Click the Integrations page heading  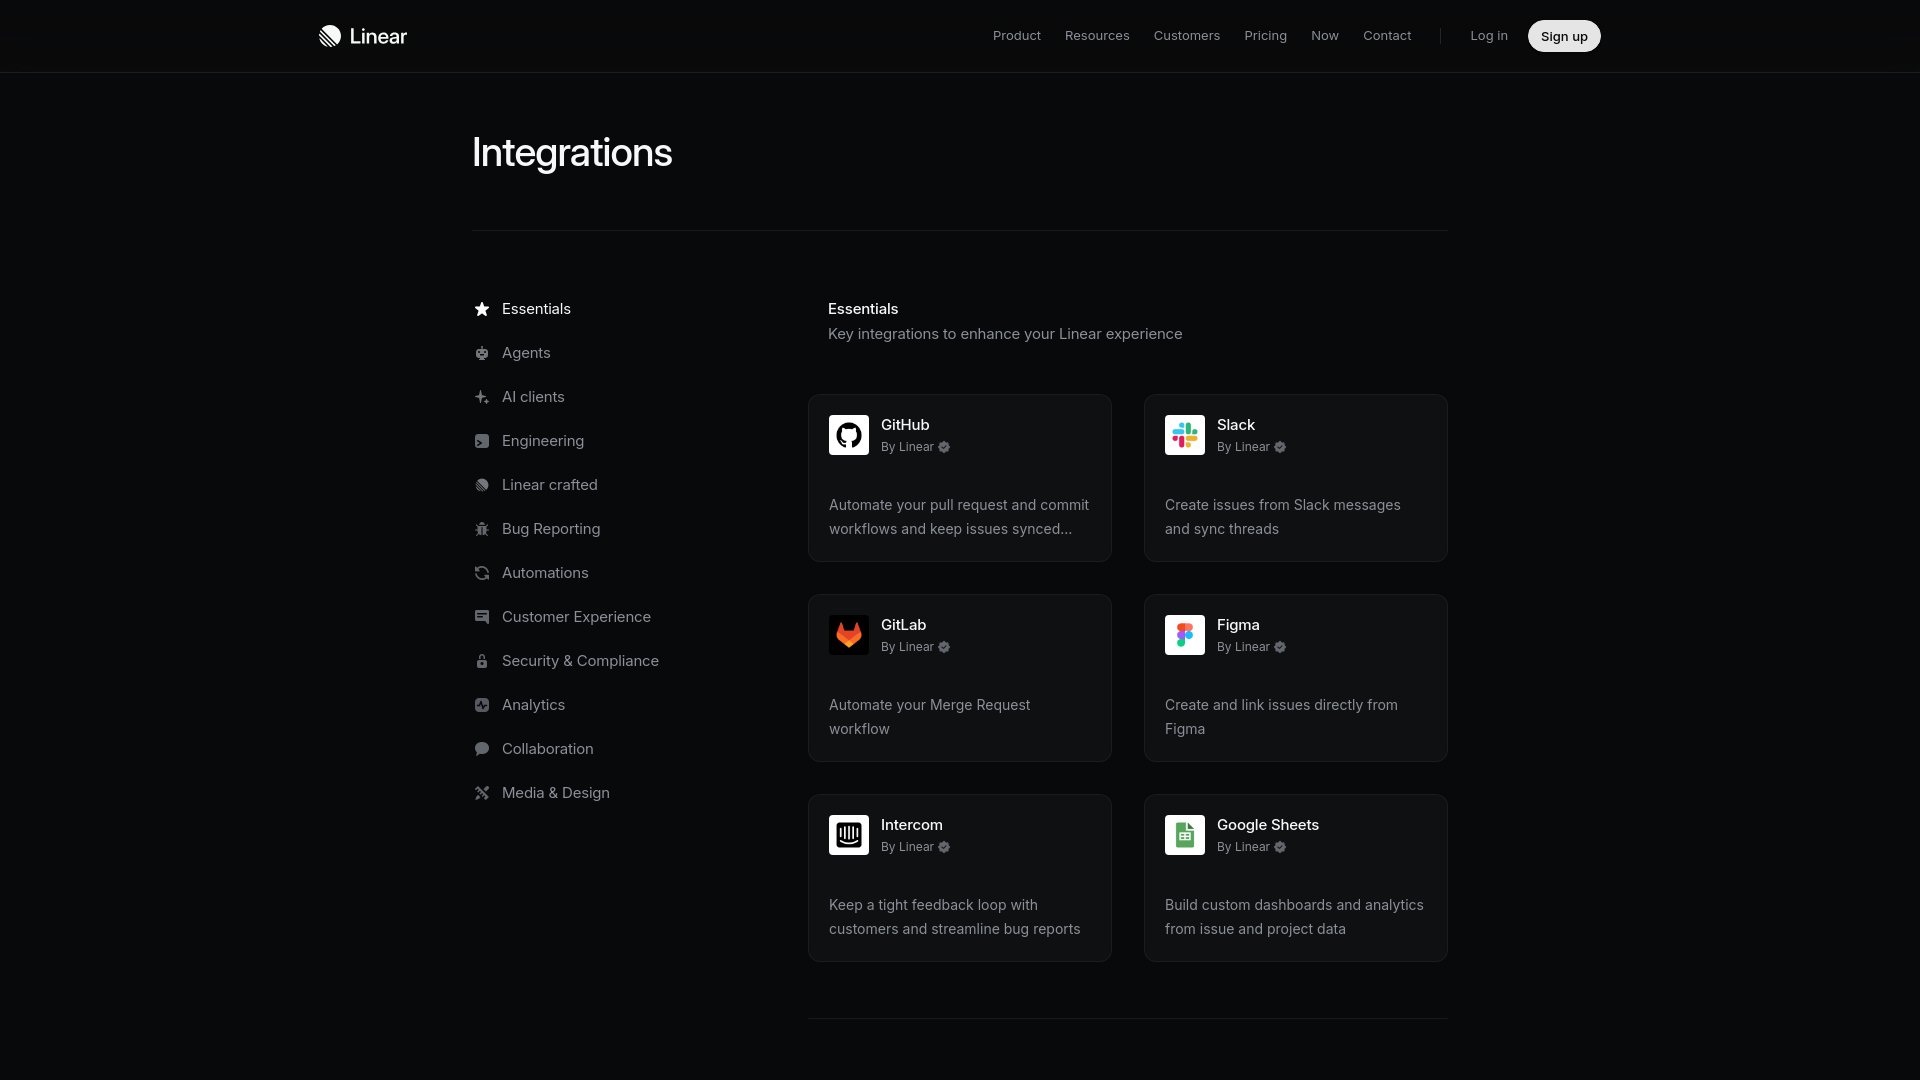572,153
